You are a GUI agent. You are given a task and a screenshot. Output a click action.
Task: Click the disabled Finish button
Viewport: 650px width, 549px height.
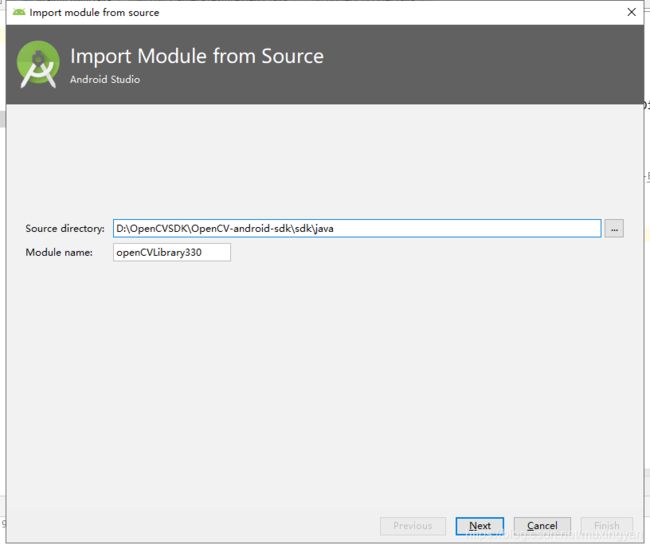[606, 526]
